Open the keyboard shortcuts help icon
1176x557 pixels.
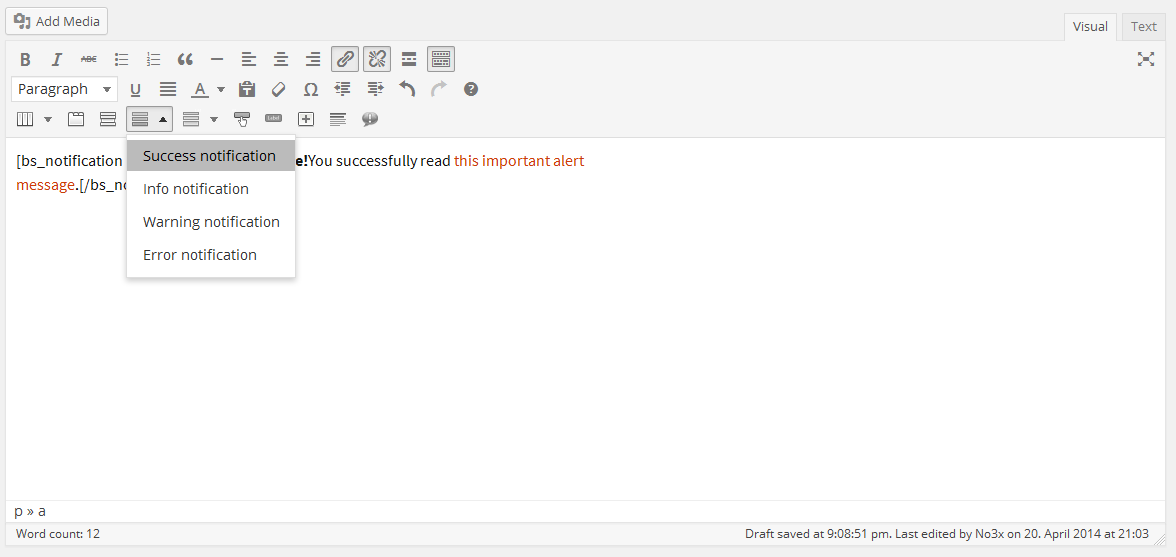pyautogui.click(x=471, y=89)
